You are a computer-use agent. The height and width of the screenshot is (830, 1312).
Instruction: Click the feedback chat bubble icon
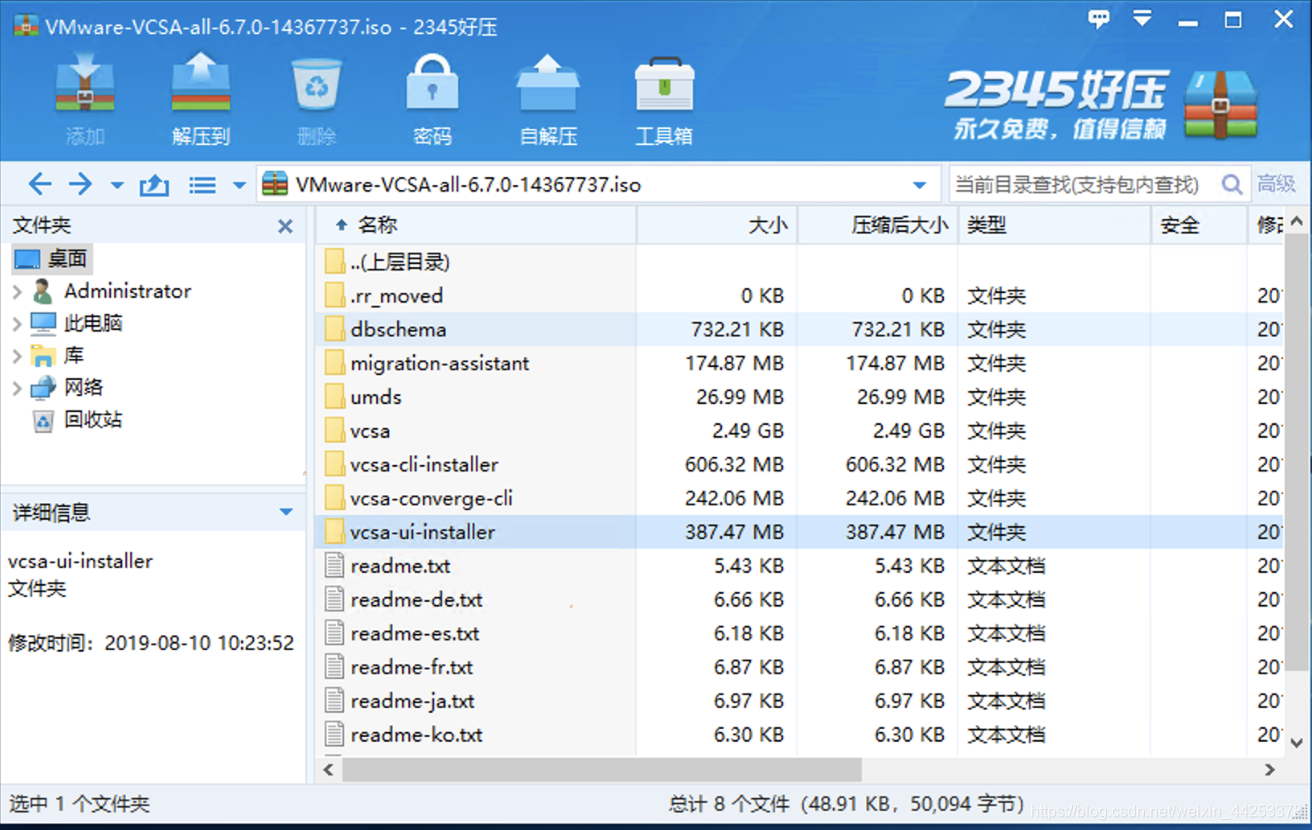1099,20
